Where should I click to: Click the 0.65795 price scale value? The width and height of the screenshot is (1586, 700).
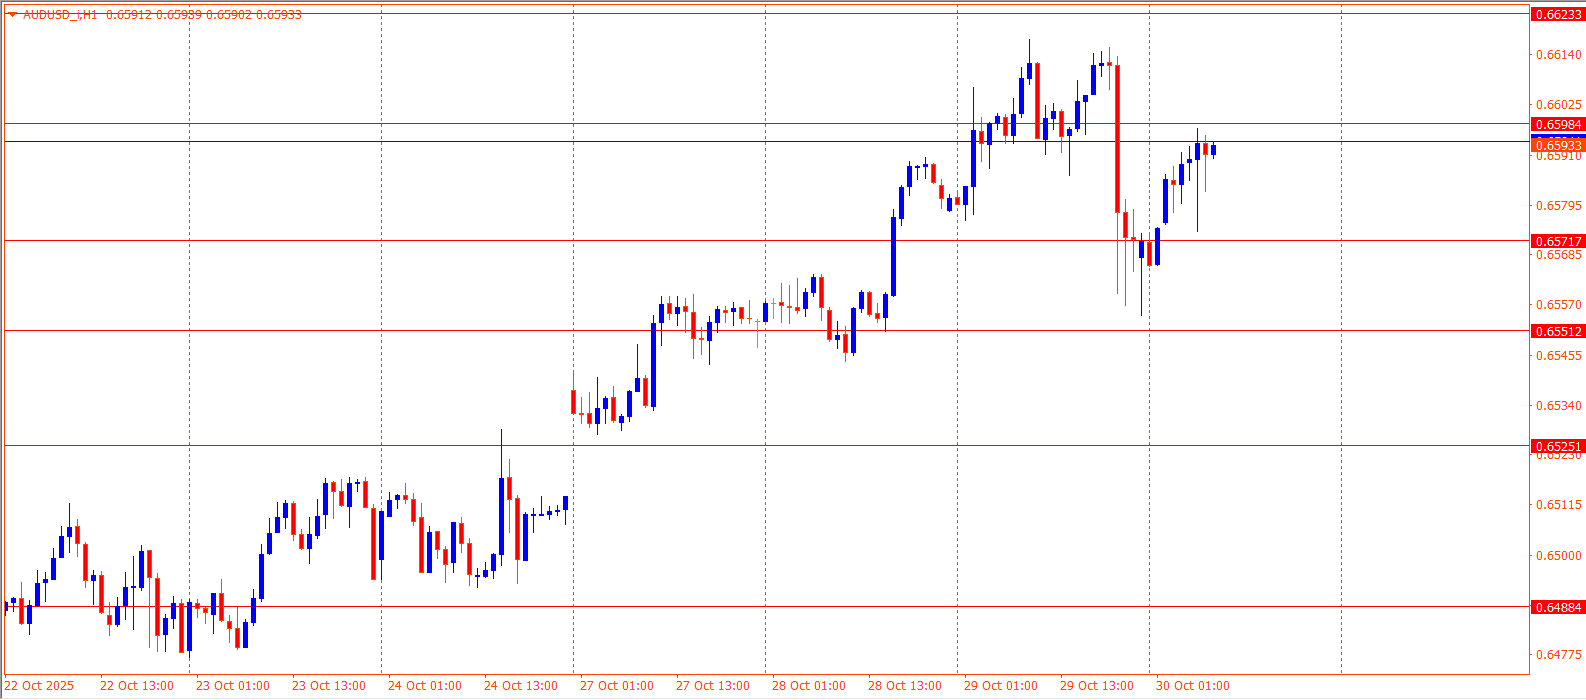(1558, 206)
